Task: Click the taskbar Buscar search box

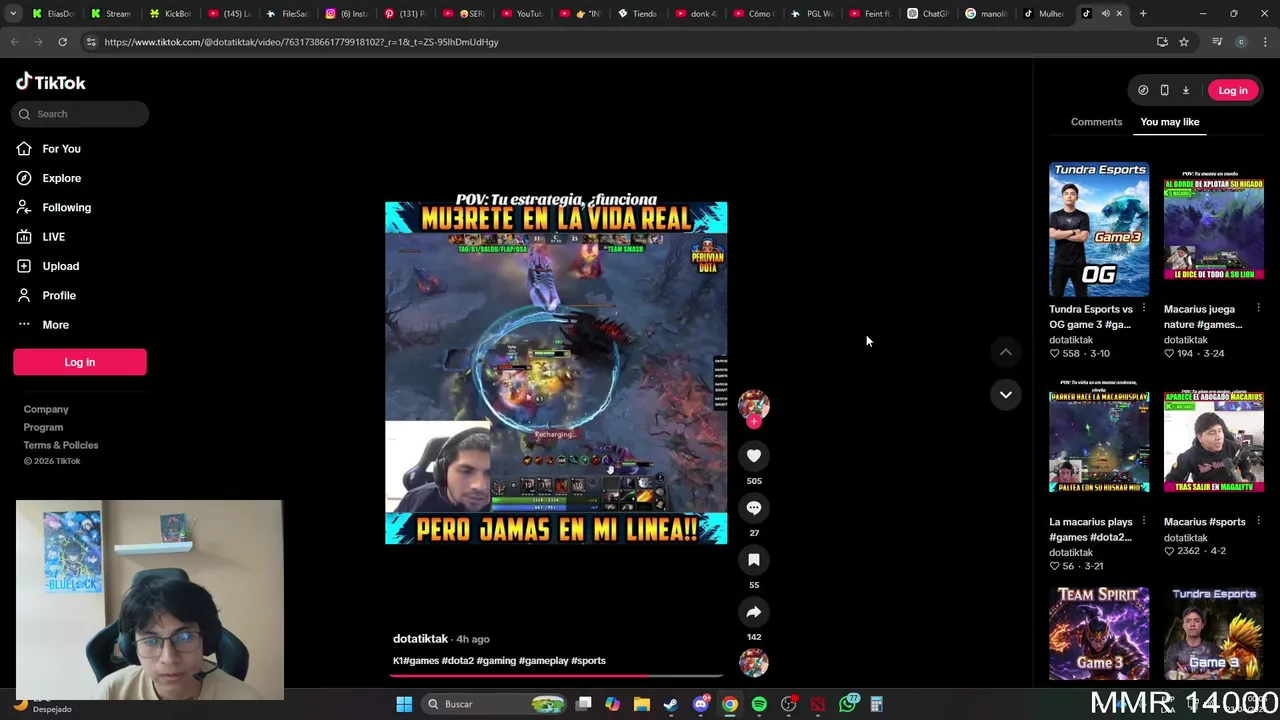Action: [495, 704]
